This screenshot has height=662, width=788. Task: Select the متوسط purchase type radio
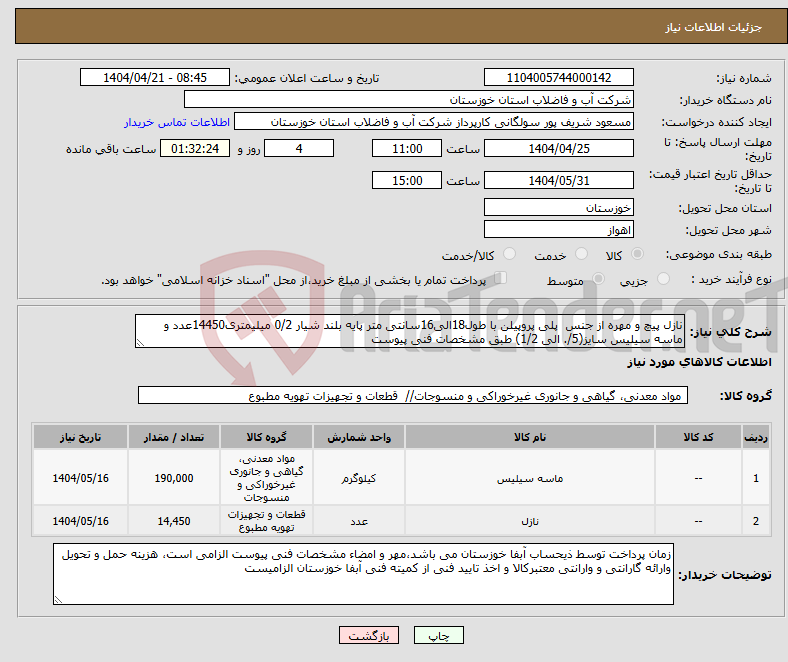tap(599, 278)
